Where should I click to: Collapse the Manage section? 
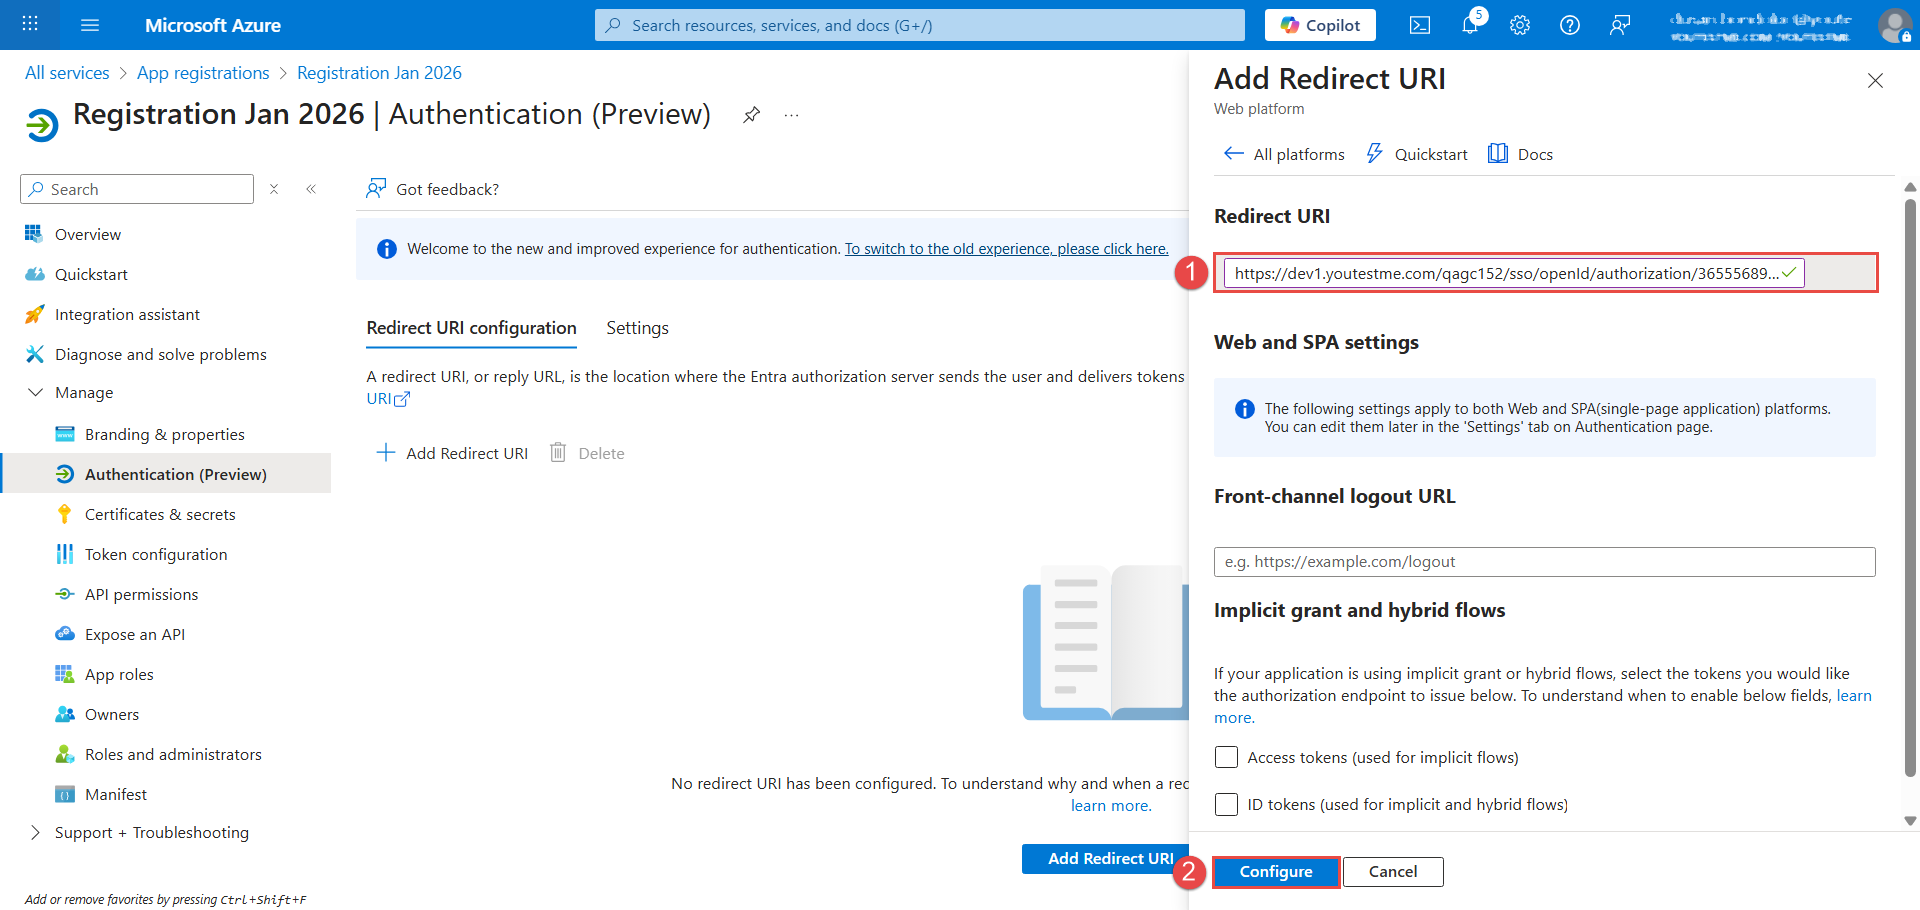click(x=36, y=393)
